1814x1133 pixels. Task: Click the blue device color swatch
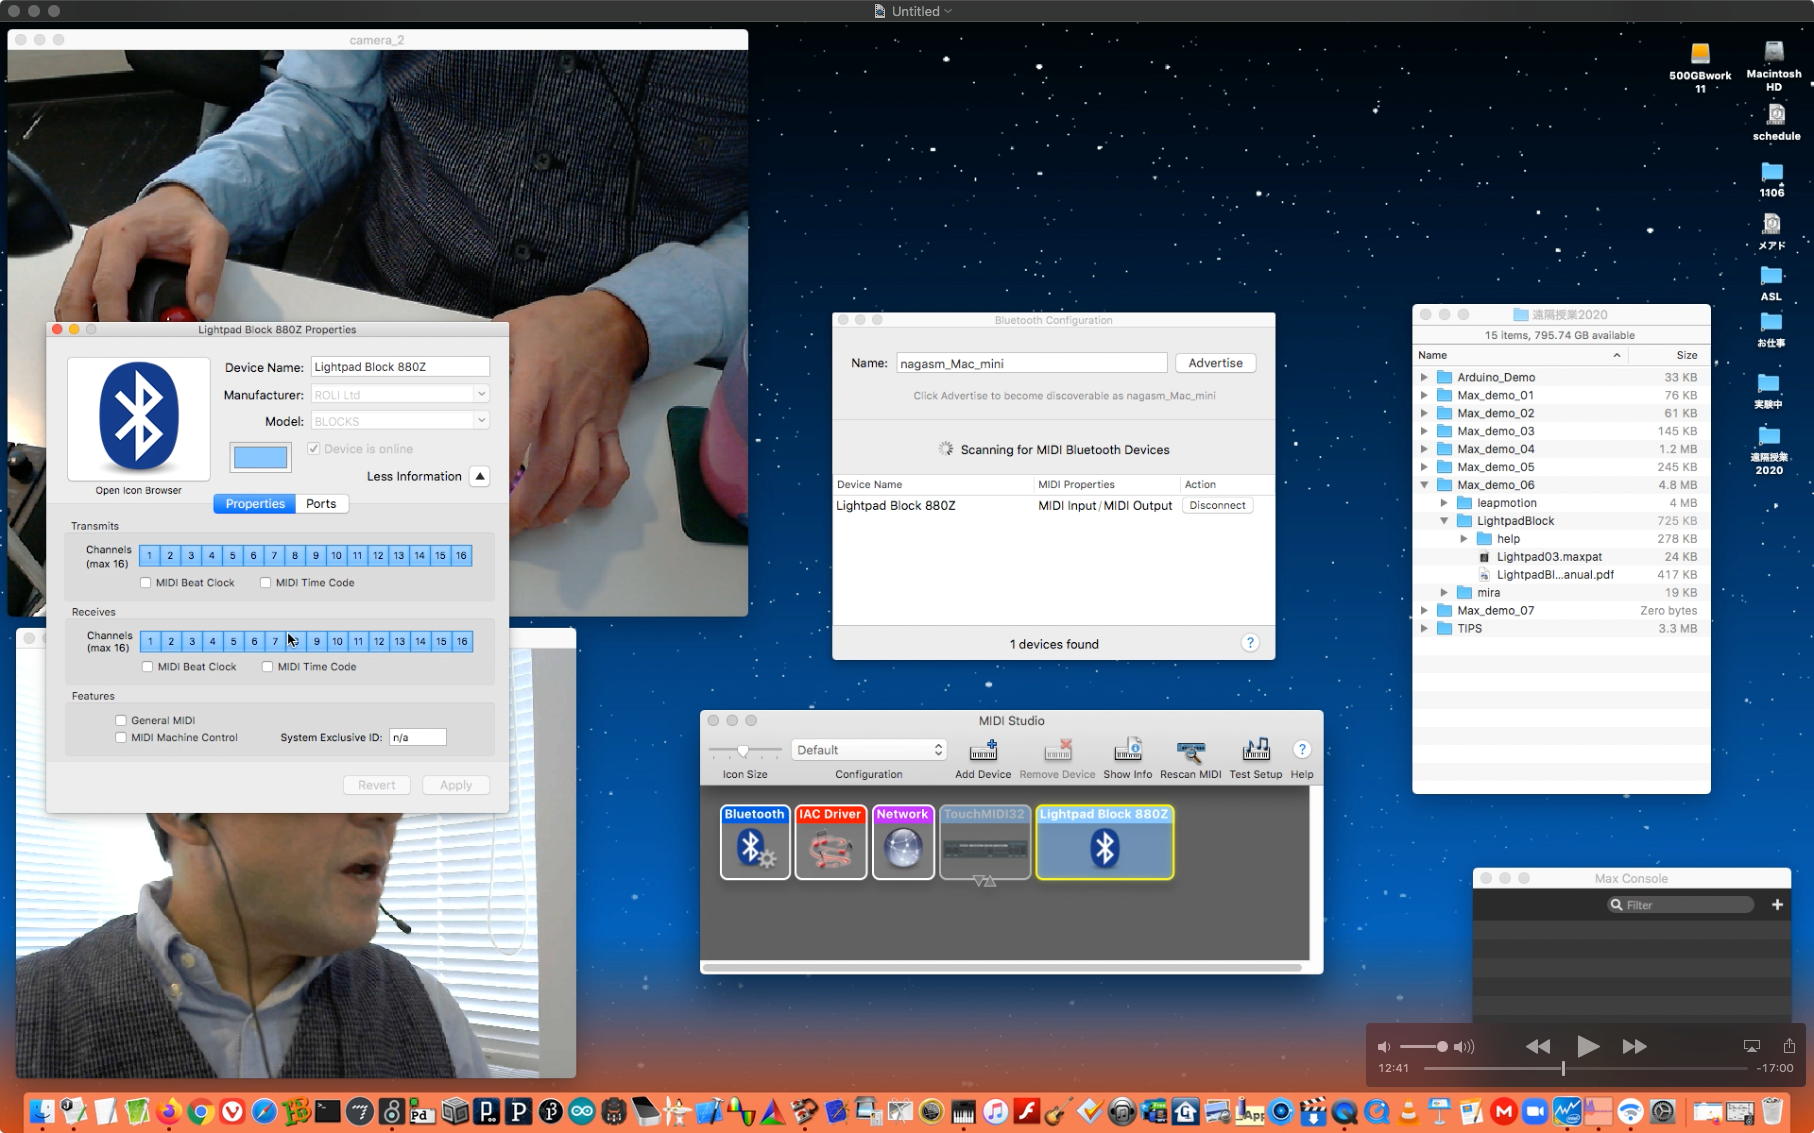260,457
